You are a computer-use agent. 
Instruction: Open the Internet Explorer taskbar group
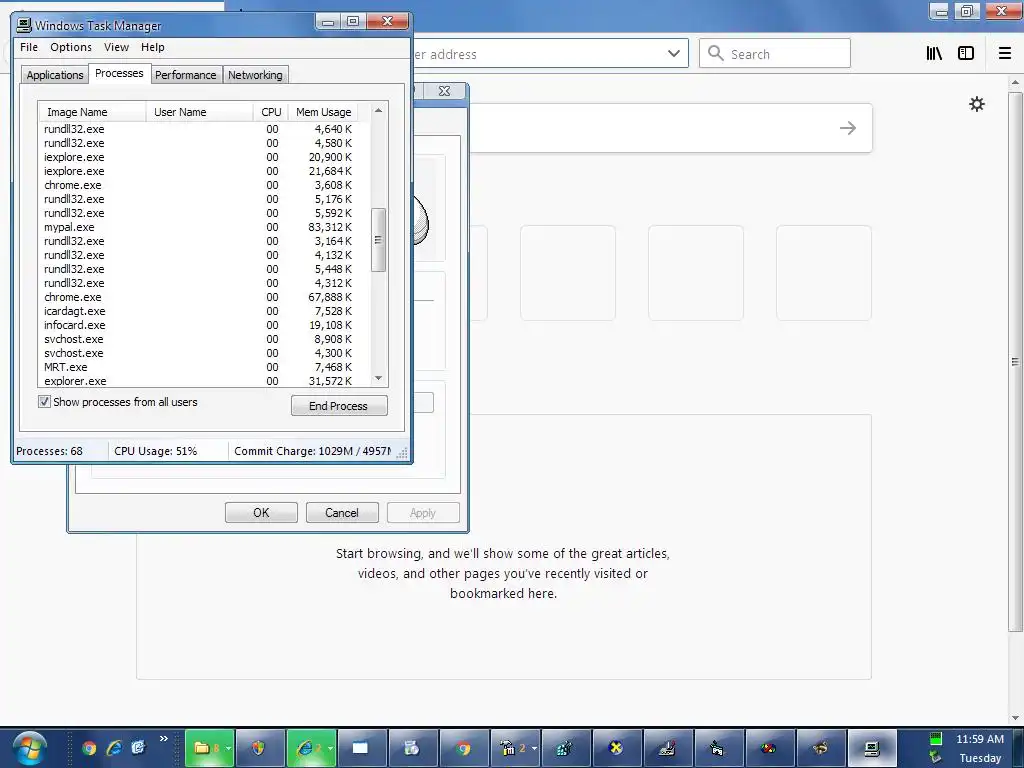tap(311, 748)
